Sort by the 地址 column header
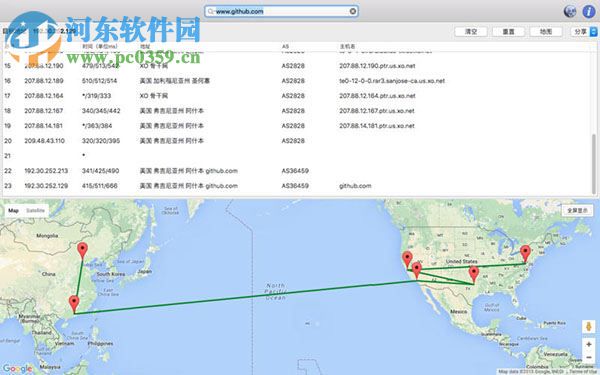The image size is (600, 375). pos(145,46)
